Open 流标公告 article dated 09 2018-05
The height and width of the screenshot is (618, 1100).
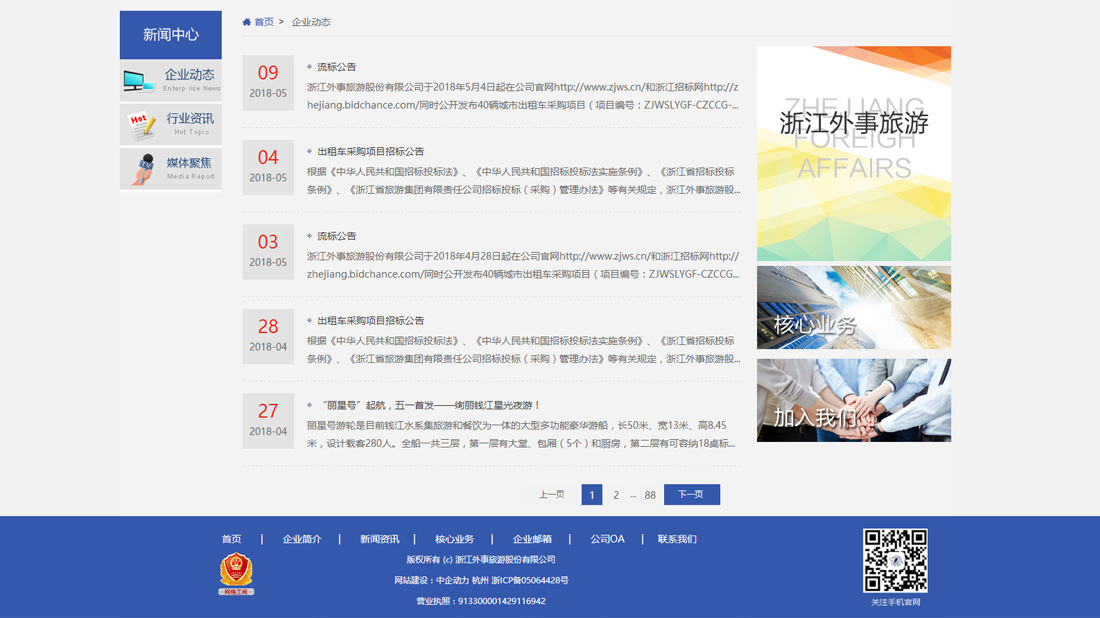pos(337,67)
